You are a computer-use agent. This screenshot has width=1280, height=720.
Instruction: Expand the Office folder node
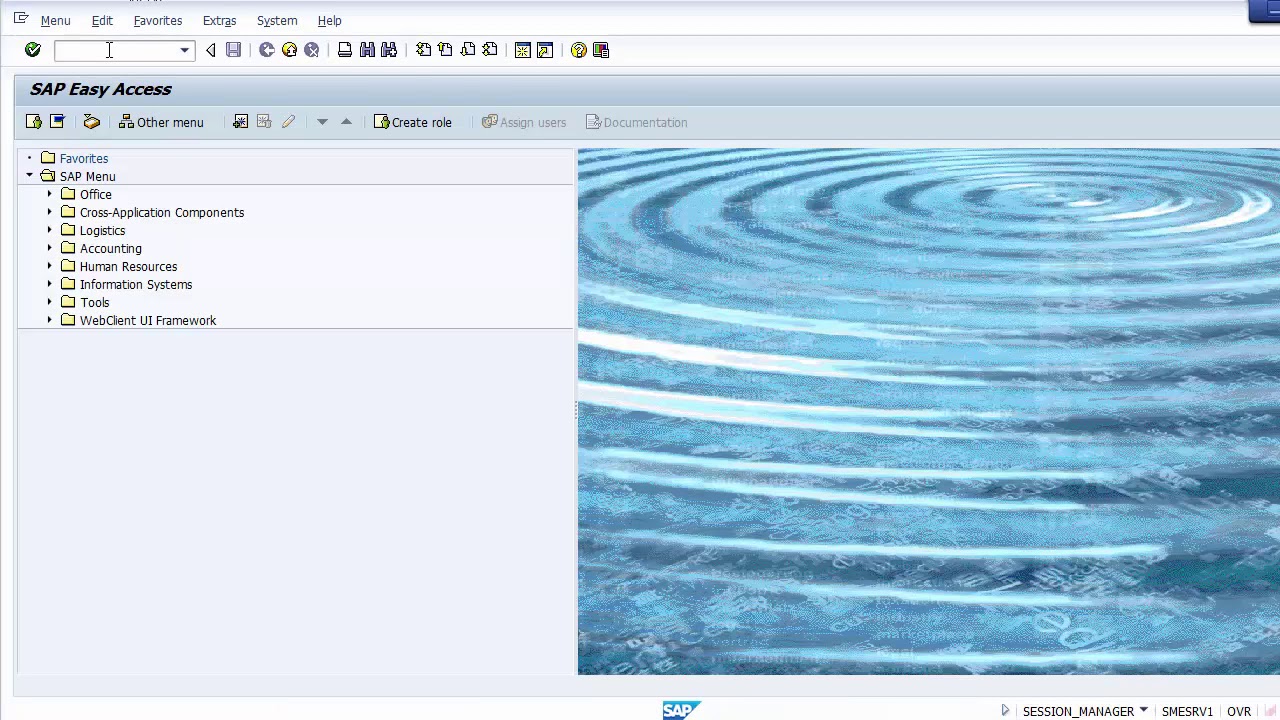(x=49, y=194)
